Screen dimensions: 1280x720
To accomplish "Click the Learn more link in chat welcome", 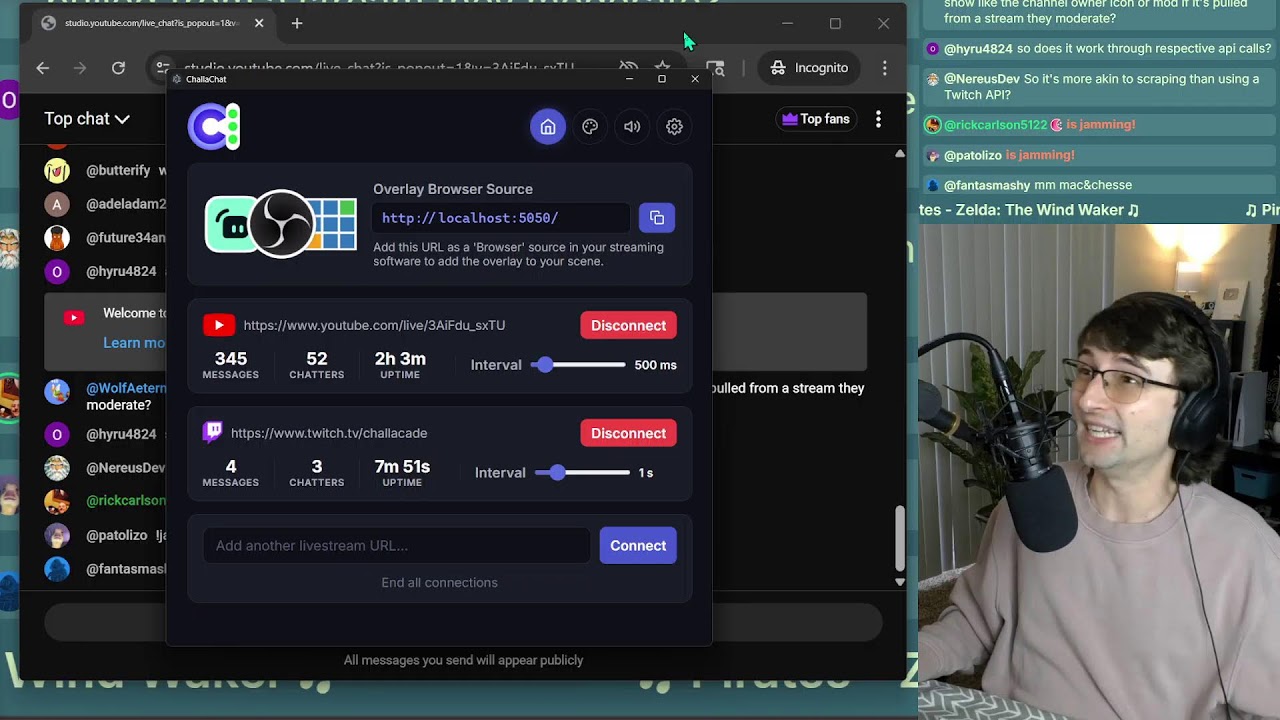I will coord(134,343).
